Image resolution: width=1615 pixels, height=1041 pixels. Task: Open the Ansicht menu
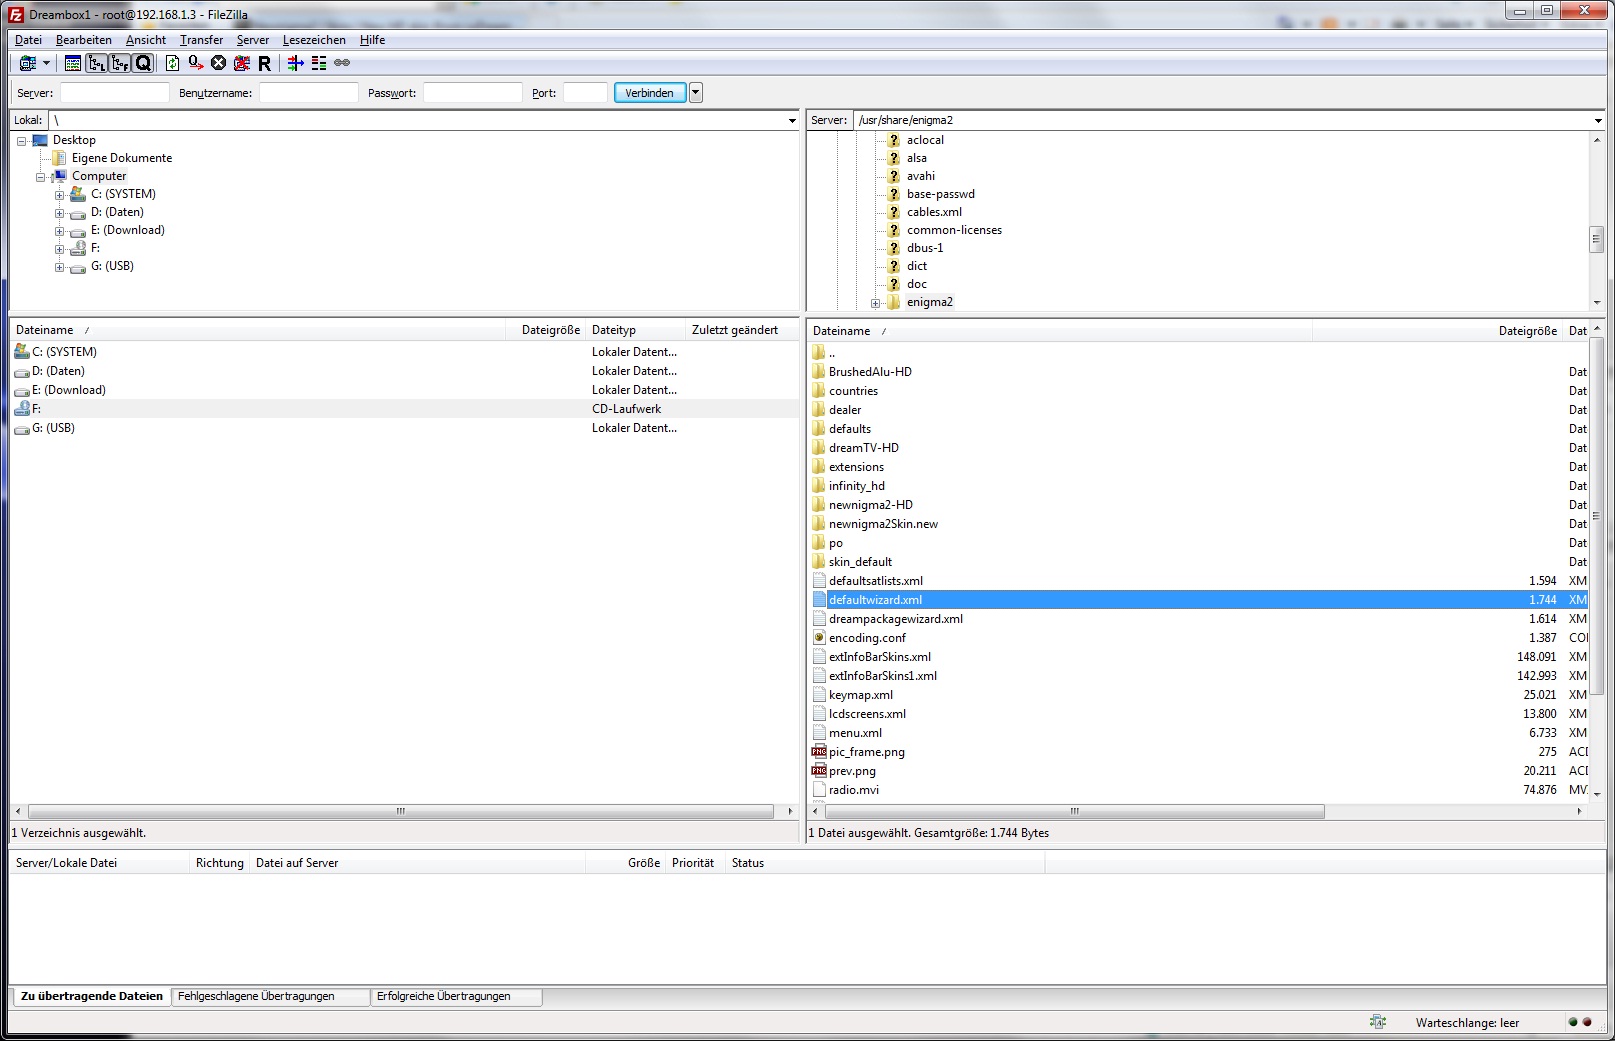pyautogui.click(x=146, y=40)
